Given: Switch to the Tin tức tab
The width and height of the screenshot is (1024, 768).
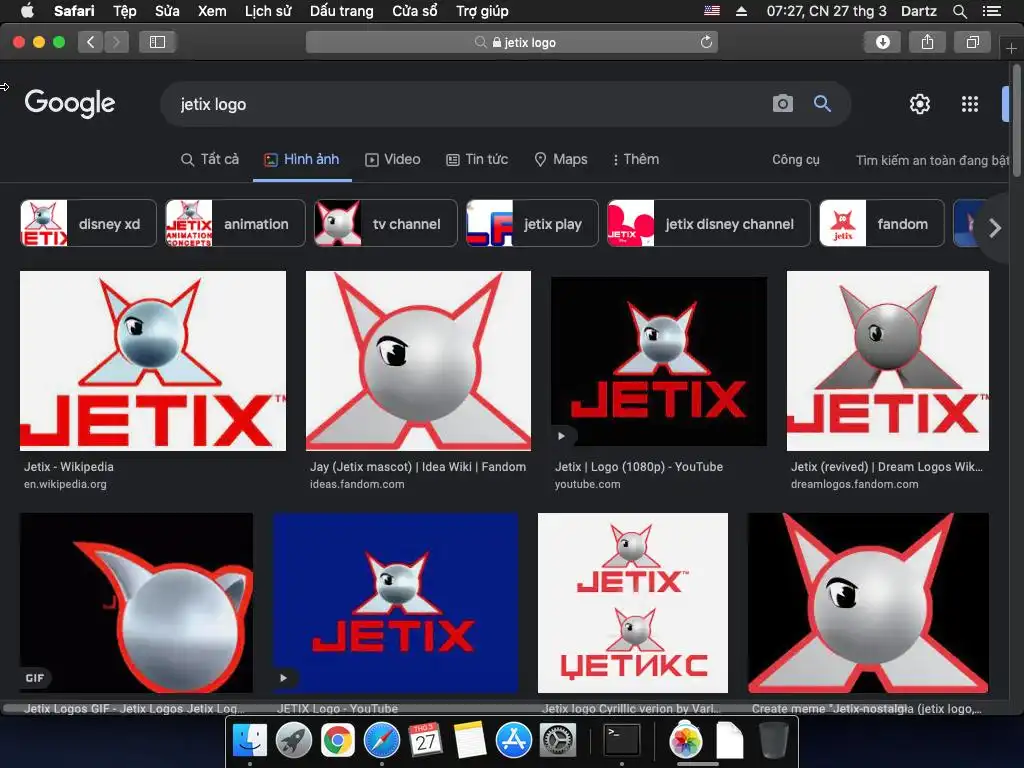Looking at the screenshot, I should click(x=477, y=159).
